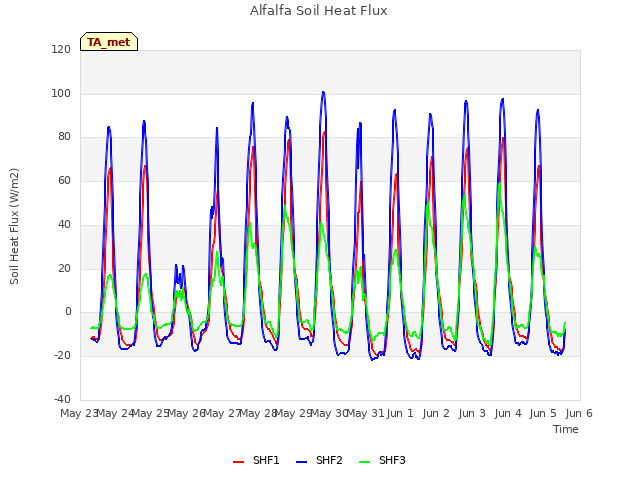This screenshot has width=640, height=480.
Task: Click the red SHF1 legend line marker
Action: pyautogui.click(x=238, y=462)
